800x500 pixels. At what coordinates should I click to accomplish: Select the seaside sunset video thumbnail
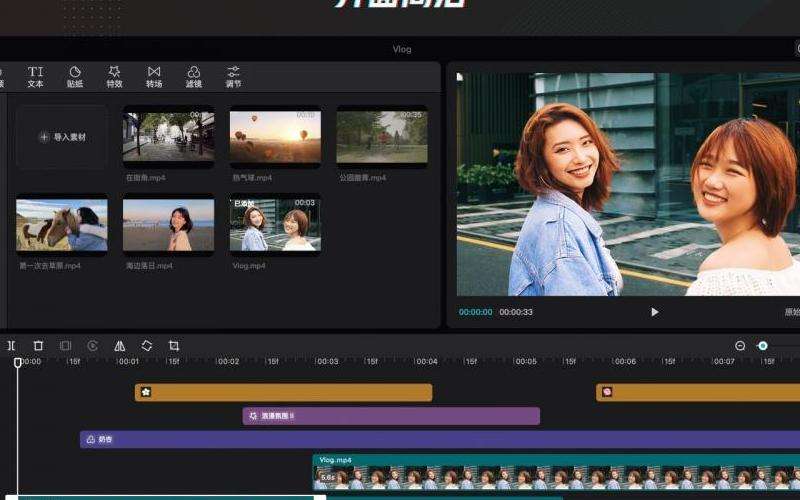tap(169, 225)
